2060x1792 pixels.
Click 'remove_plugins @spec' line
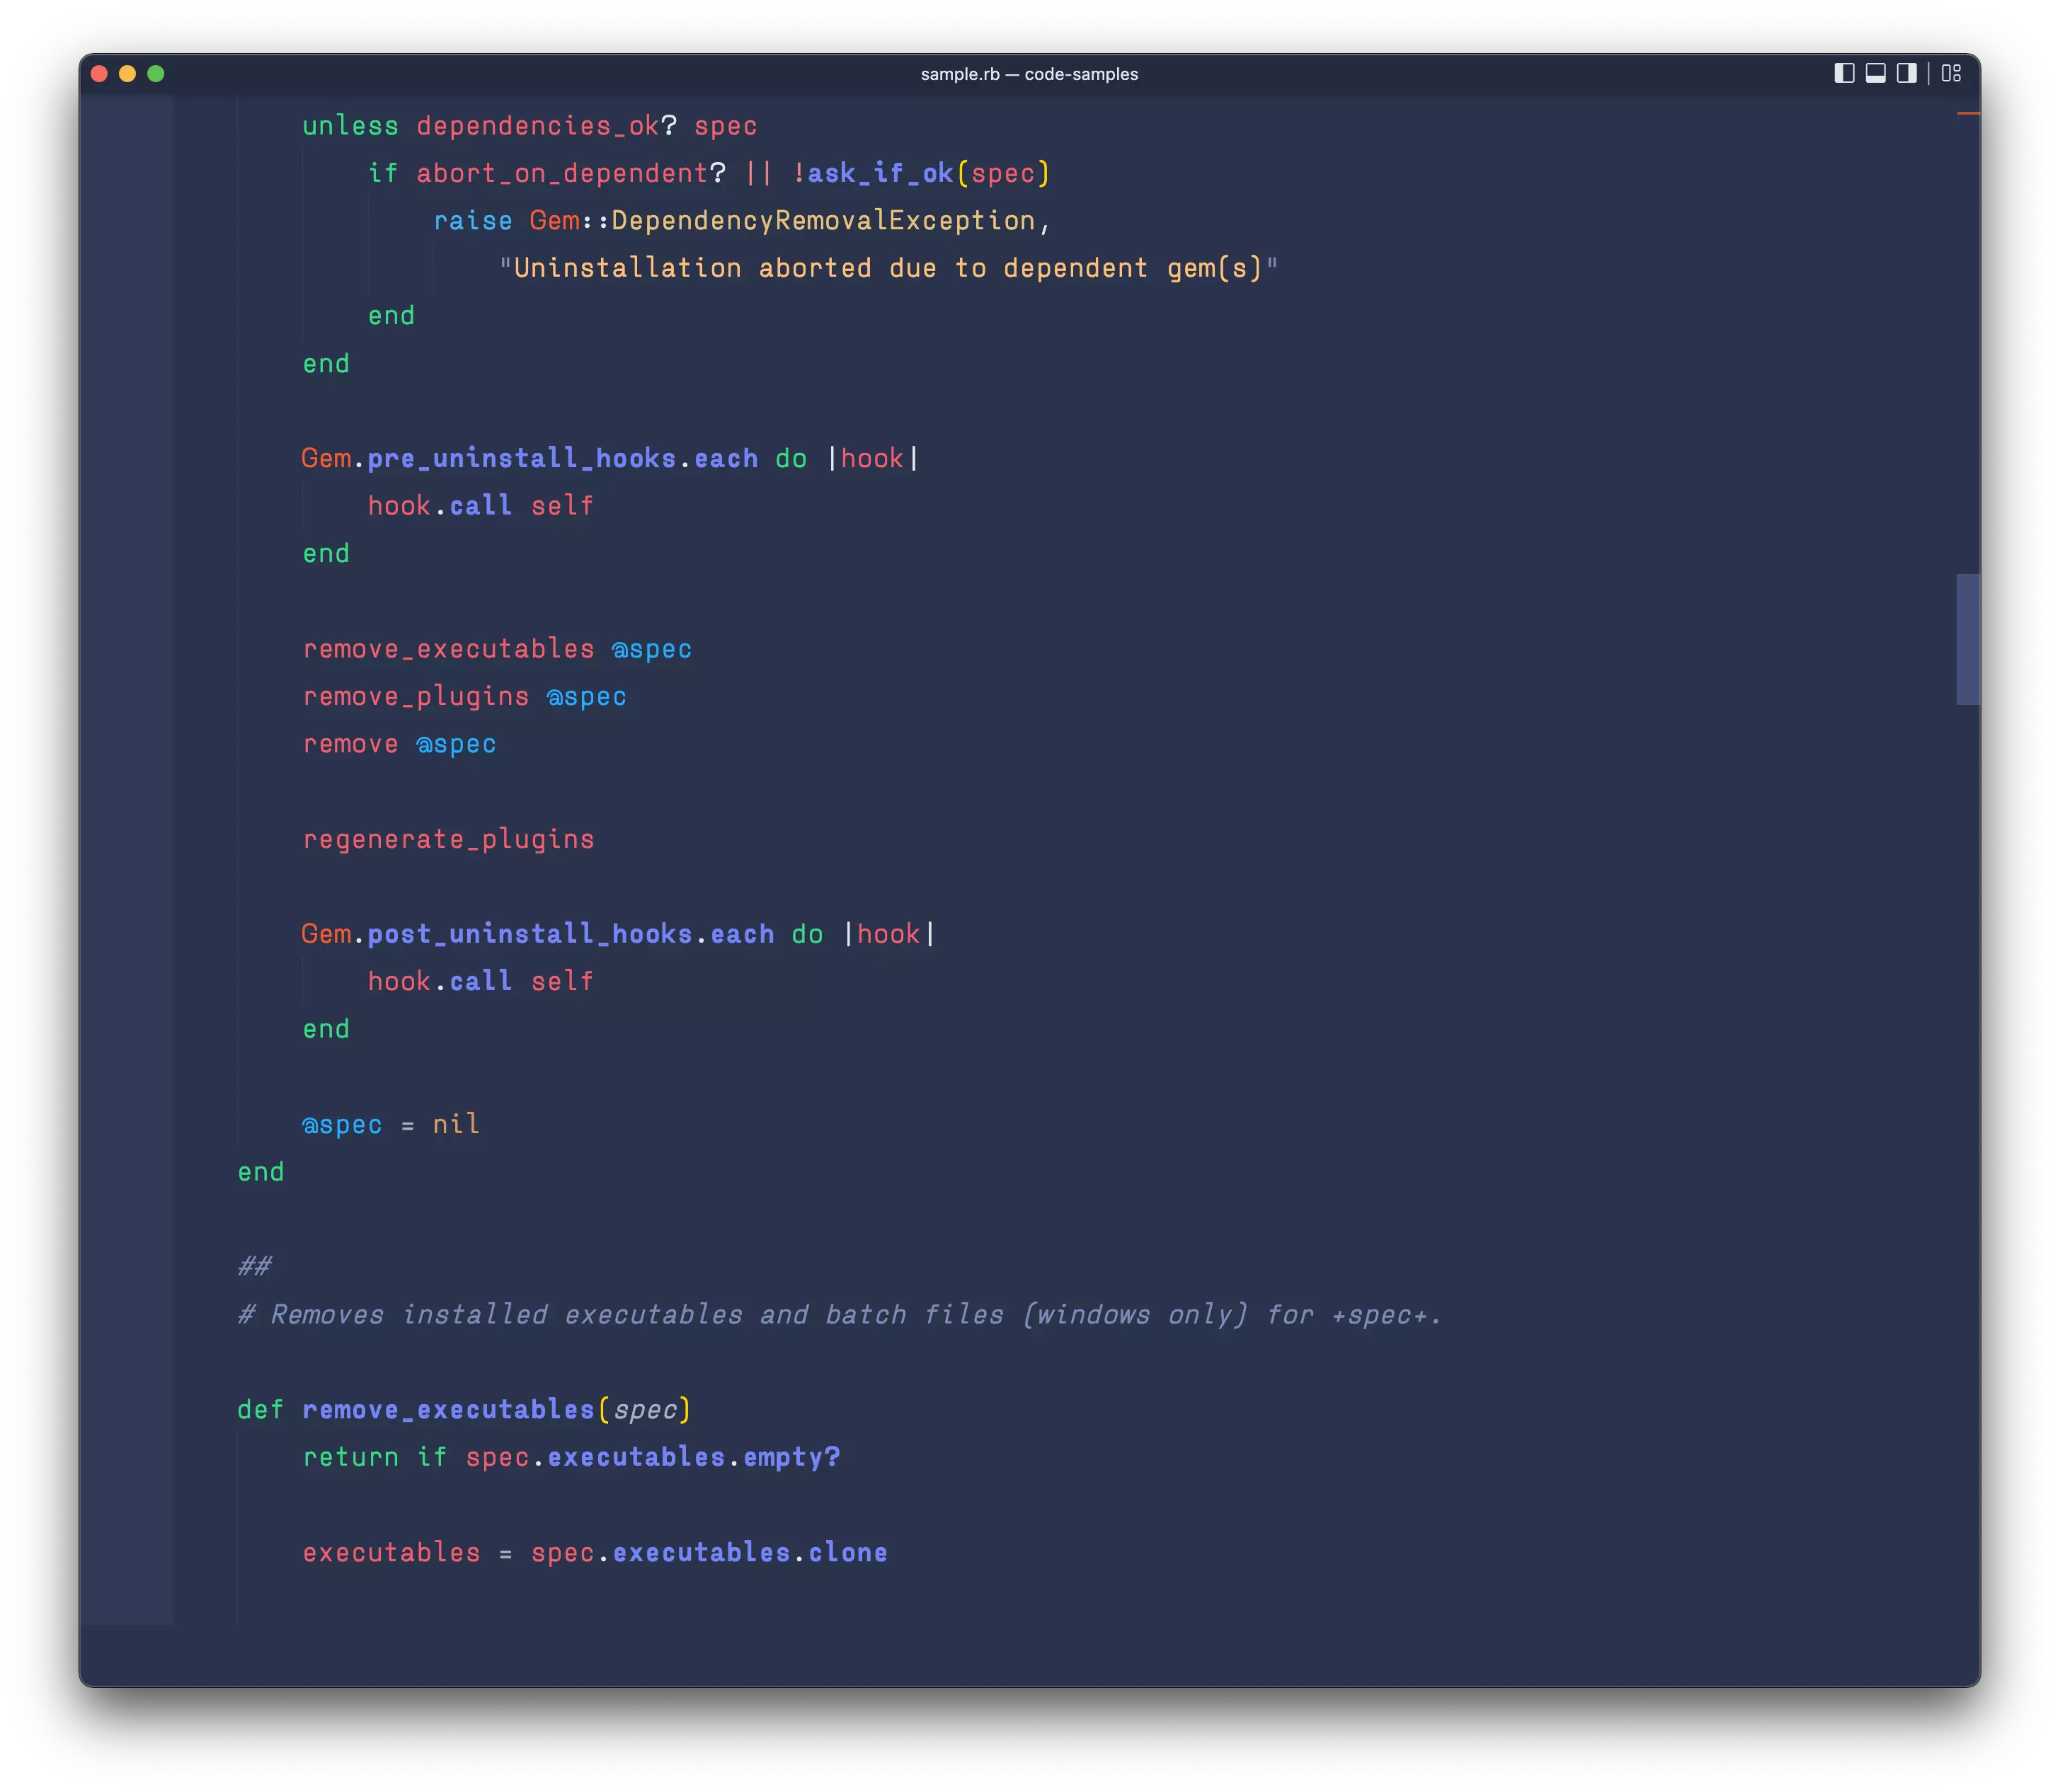pyautogui.click(x=464, y=696)
